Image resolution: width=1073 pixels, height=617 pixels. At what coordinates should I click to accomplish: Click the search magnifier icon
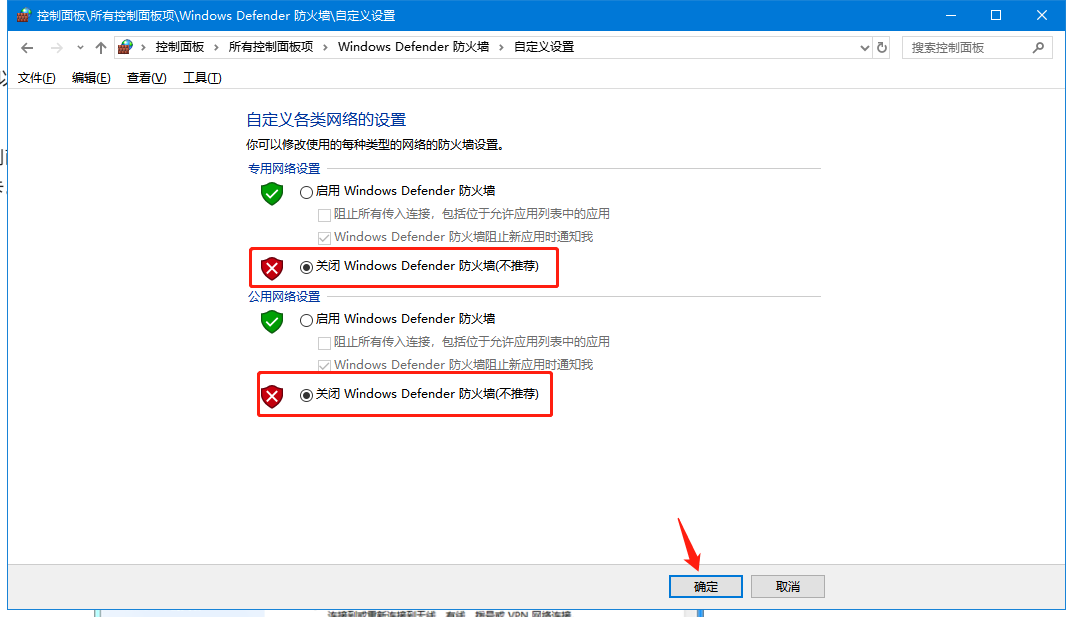click(x=1038, y=47)
